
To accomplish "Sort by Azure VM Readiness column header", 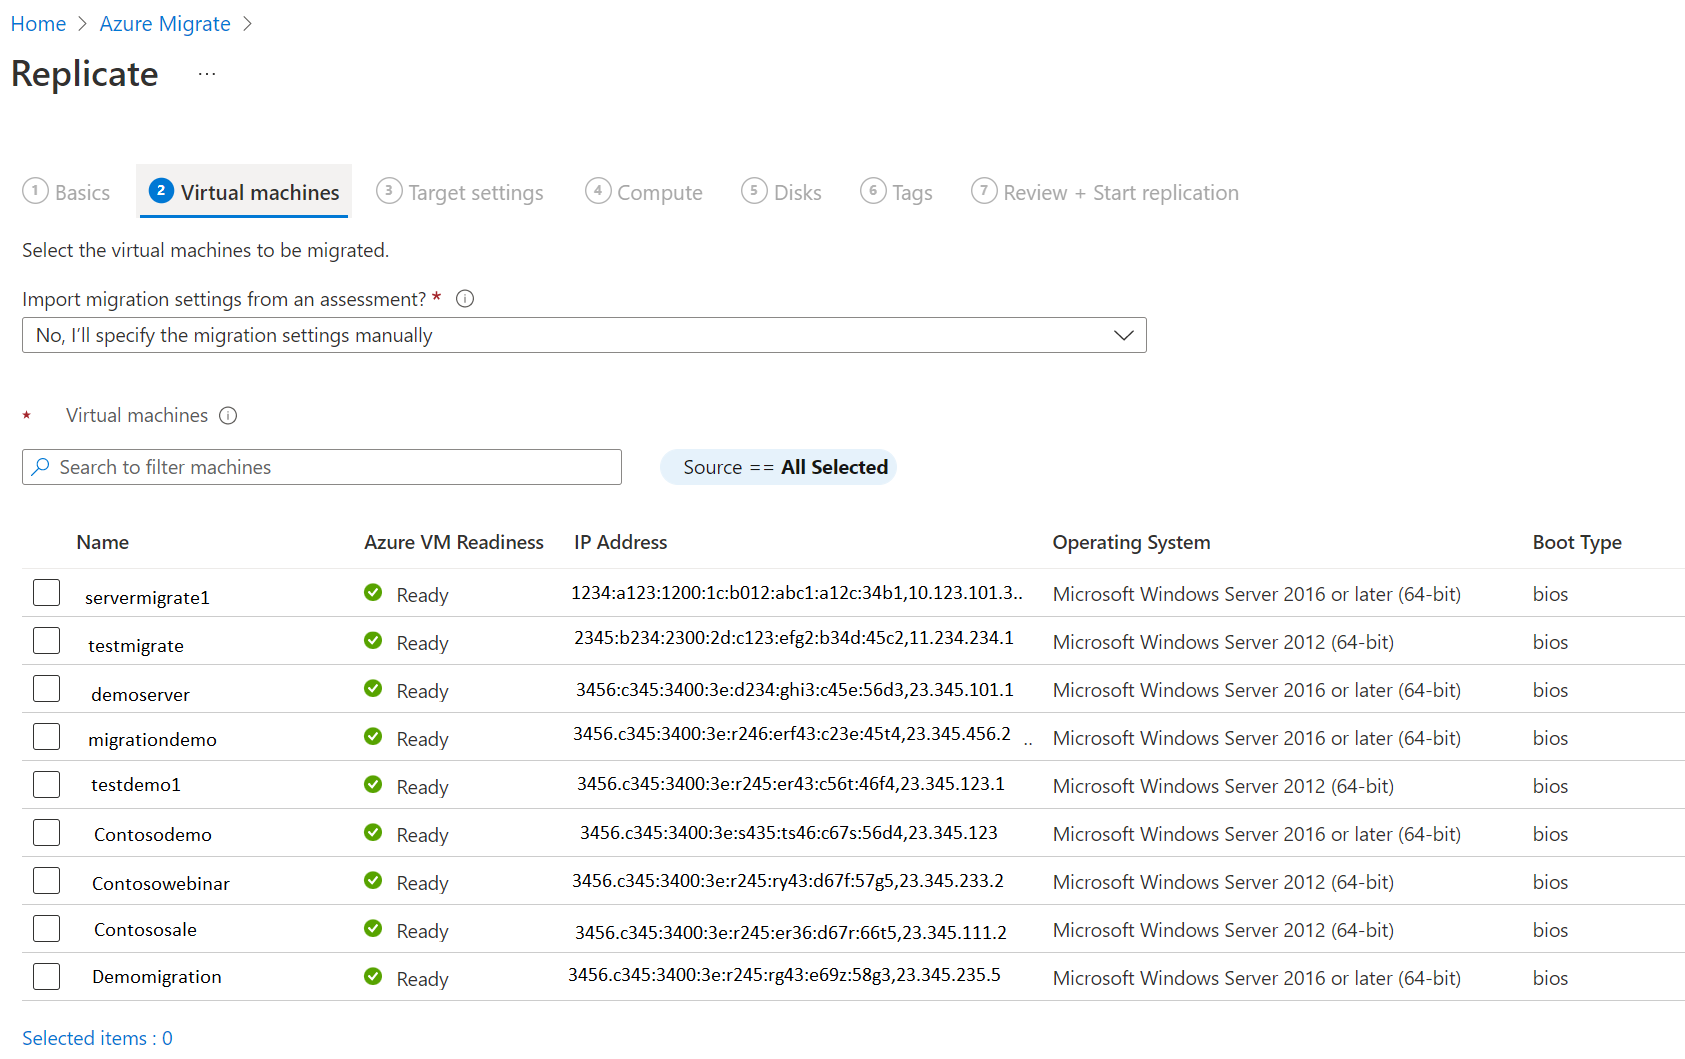I will (454, 542).
